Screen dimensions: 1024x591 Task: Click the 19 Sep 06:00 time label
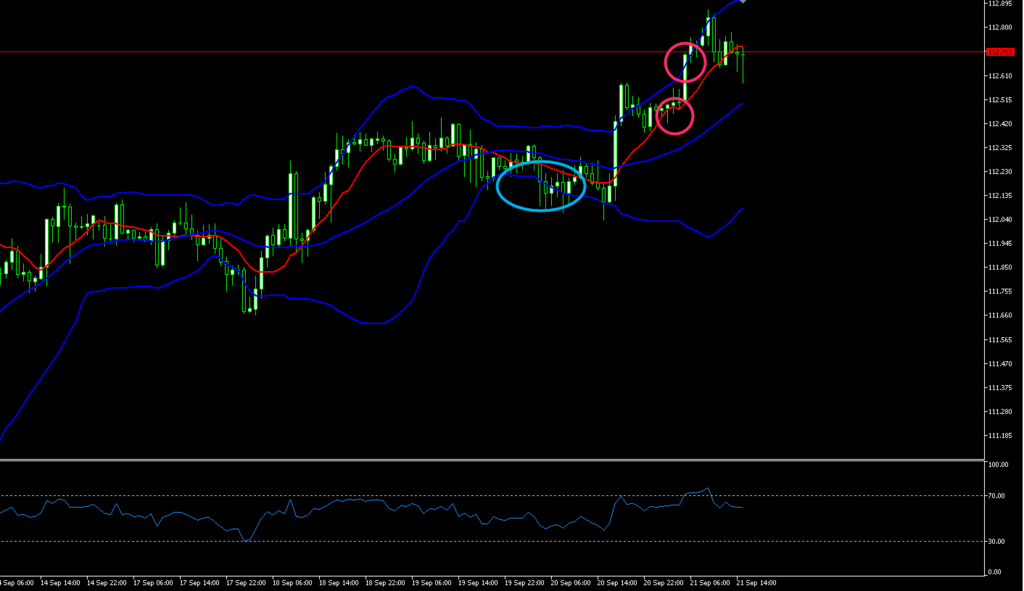click(x=431, y=583)
